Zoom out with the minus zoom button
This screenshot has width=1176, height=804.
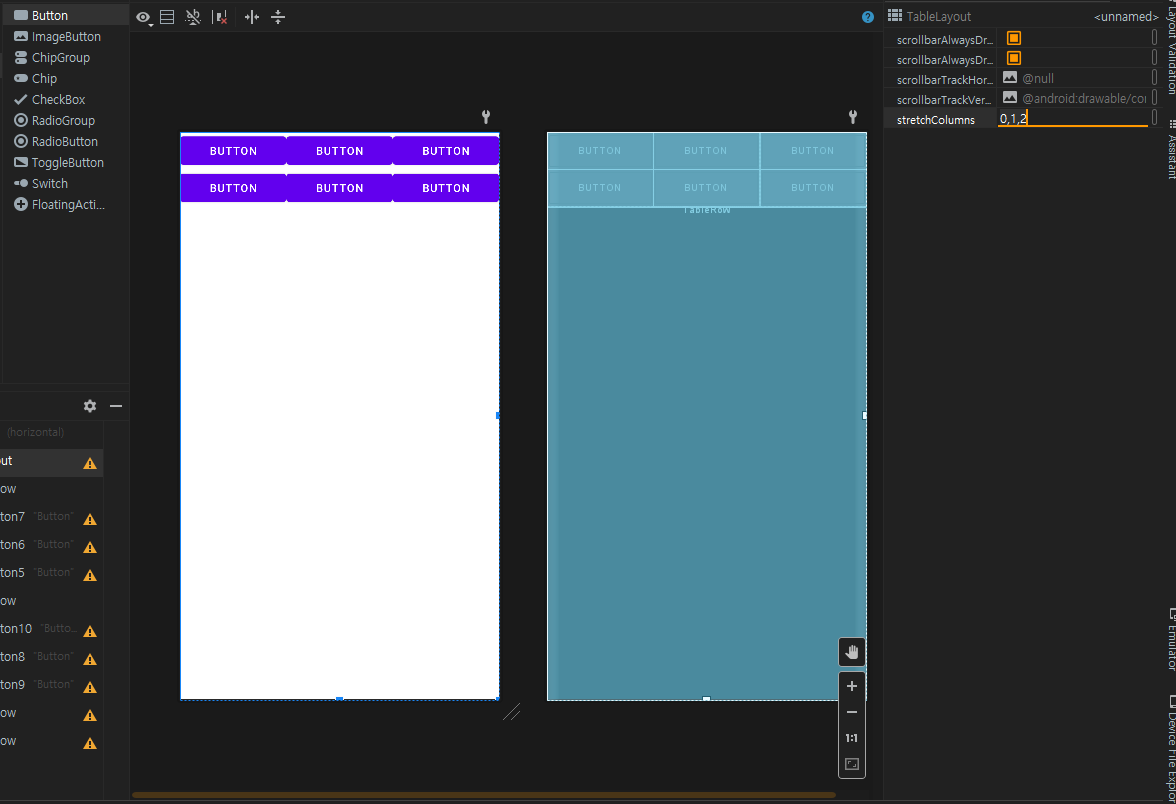point(852,712)
